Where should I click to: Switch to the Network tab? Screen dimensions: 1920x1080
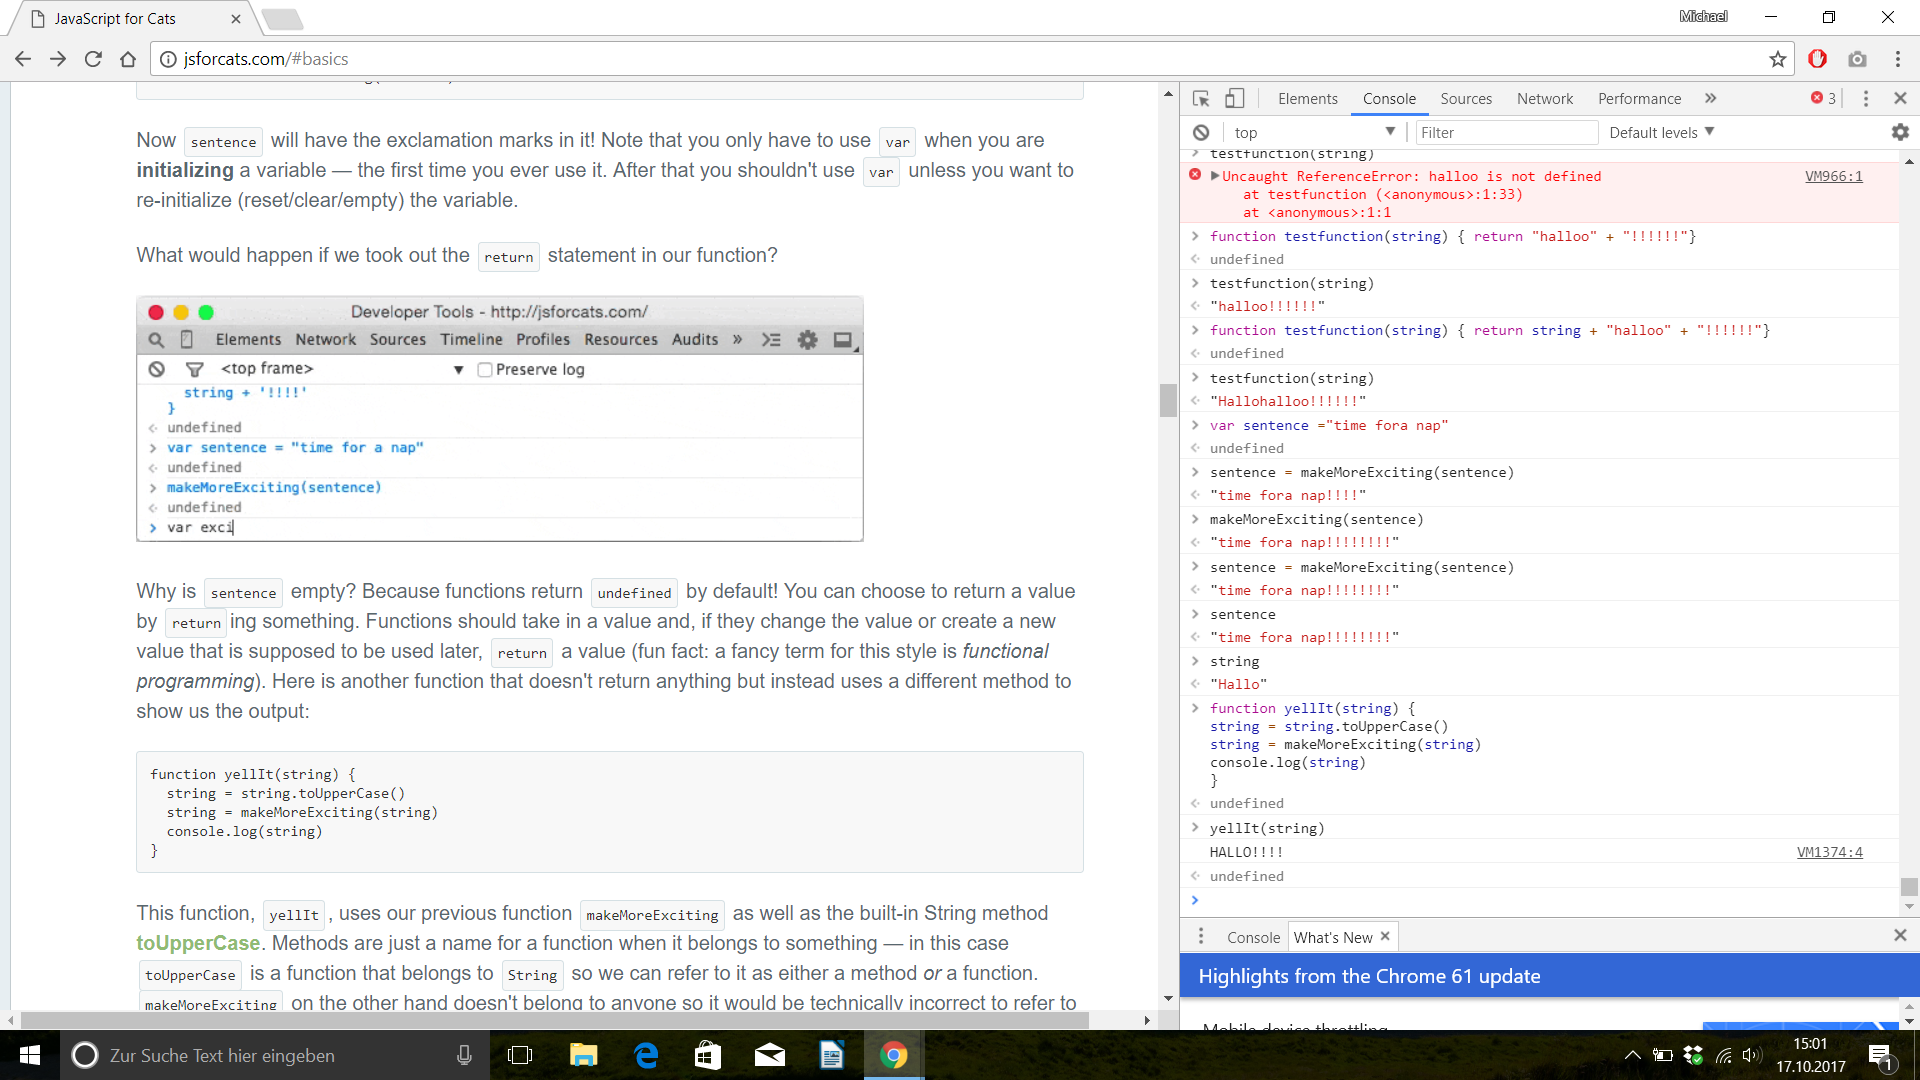tap(1545, 98)
